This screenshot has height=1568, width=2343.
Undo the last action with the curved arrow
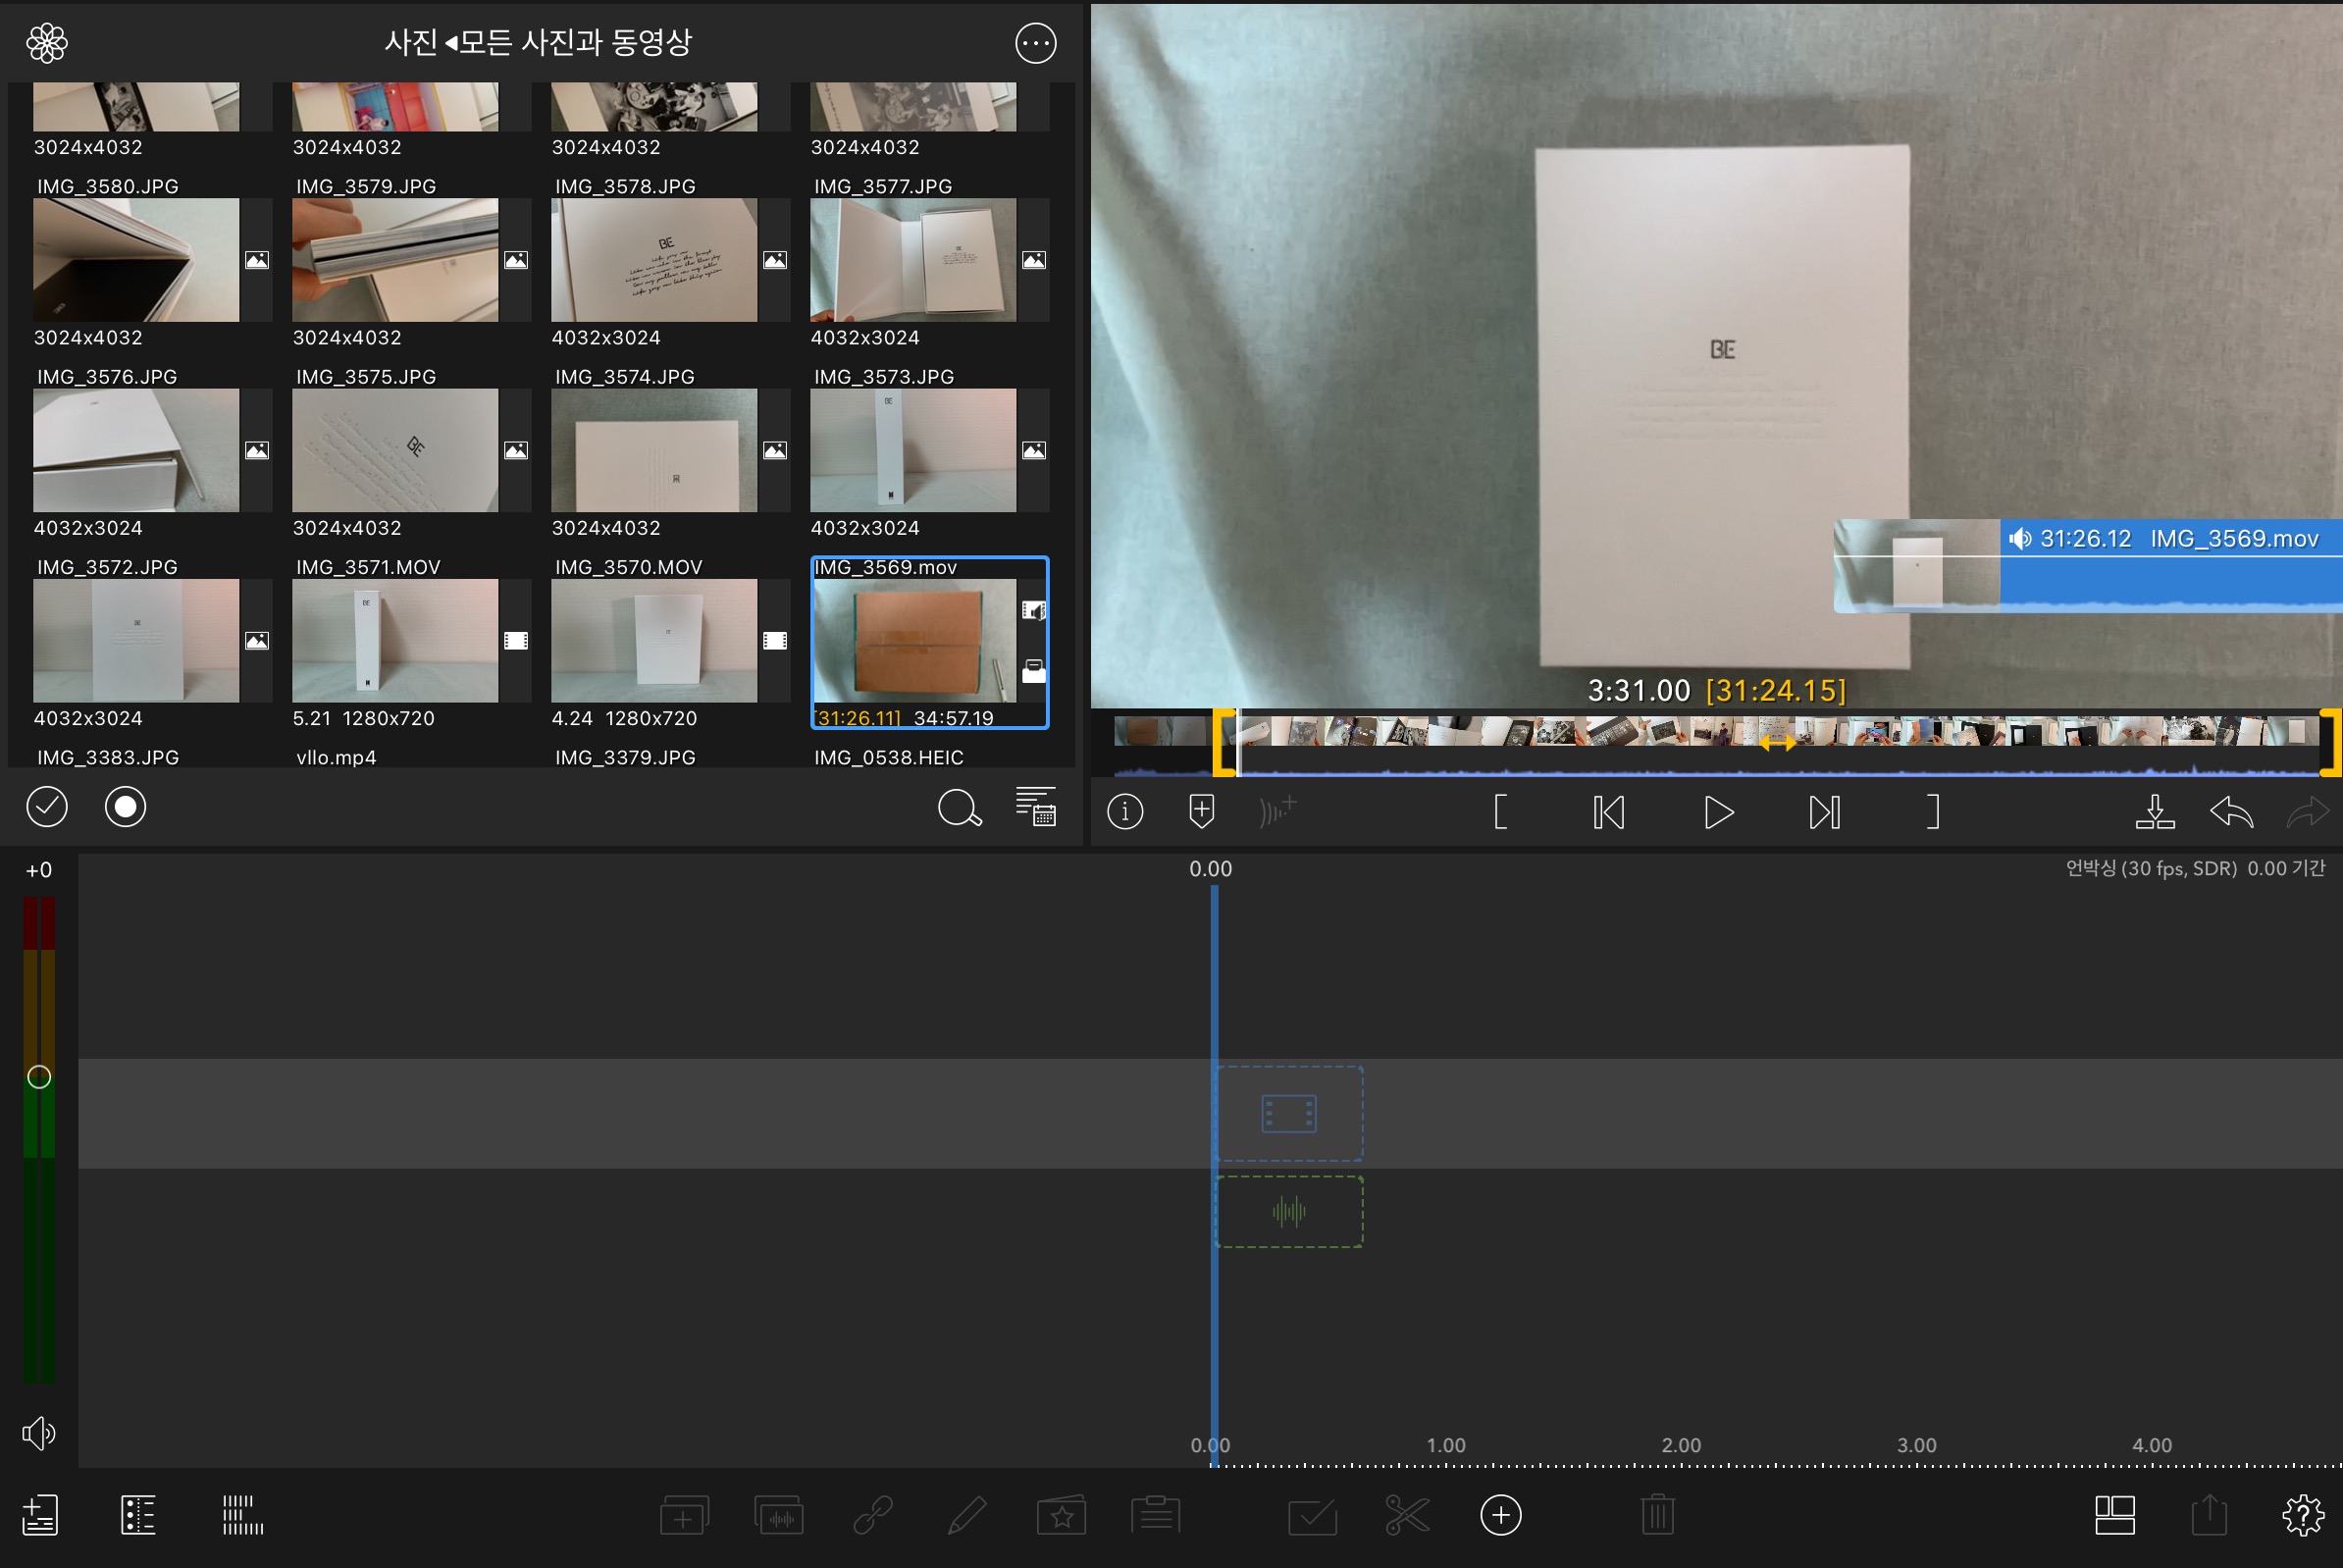[x=2231, y=812]
